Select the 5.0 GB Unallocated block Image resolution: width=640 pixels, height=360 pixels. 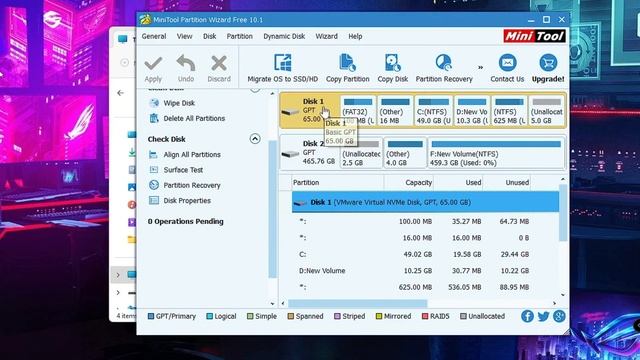(547, 111)
